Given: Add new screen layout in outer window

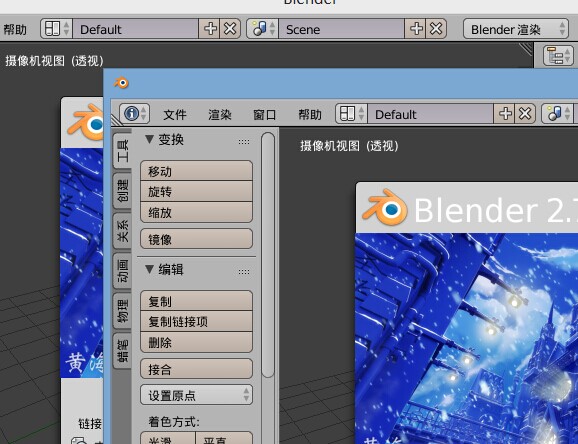Looking at the screenshot, I should [210, 29].
